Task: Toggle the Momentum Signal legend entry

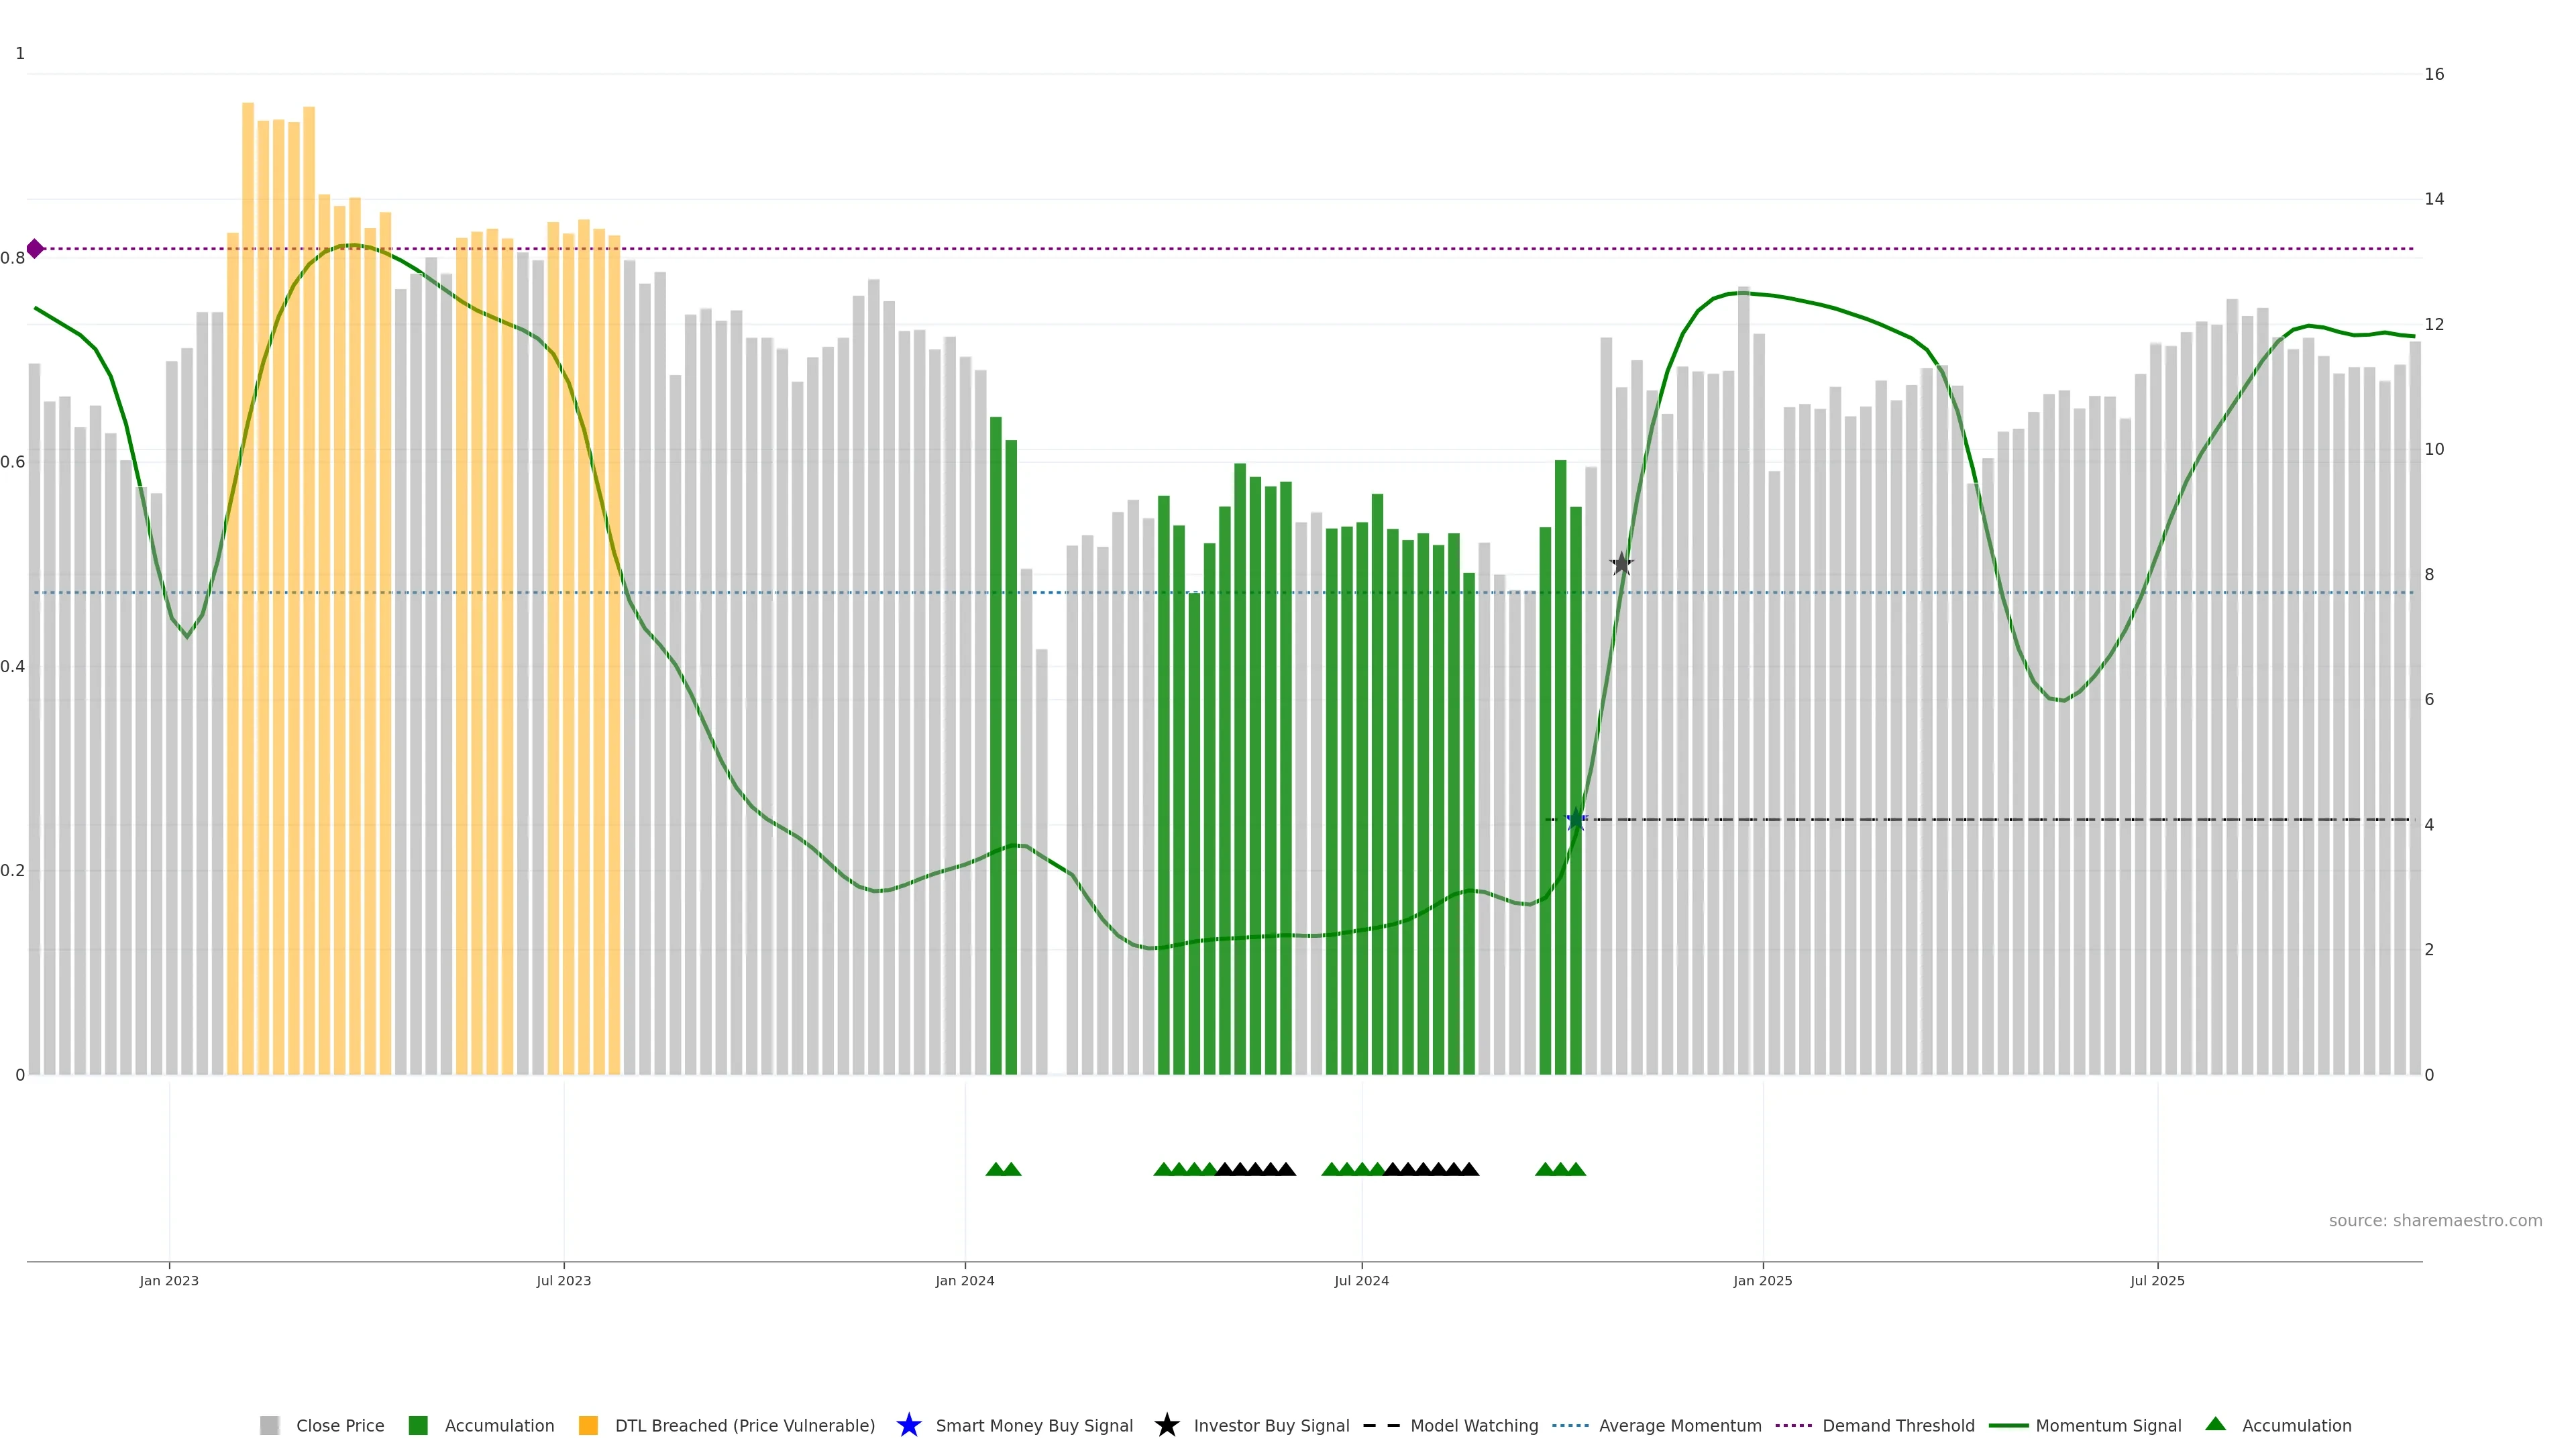Action: [2107, 1425]
